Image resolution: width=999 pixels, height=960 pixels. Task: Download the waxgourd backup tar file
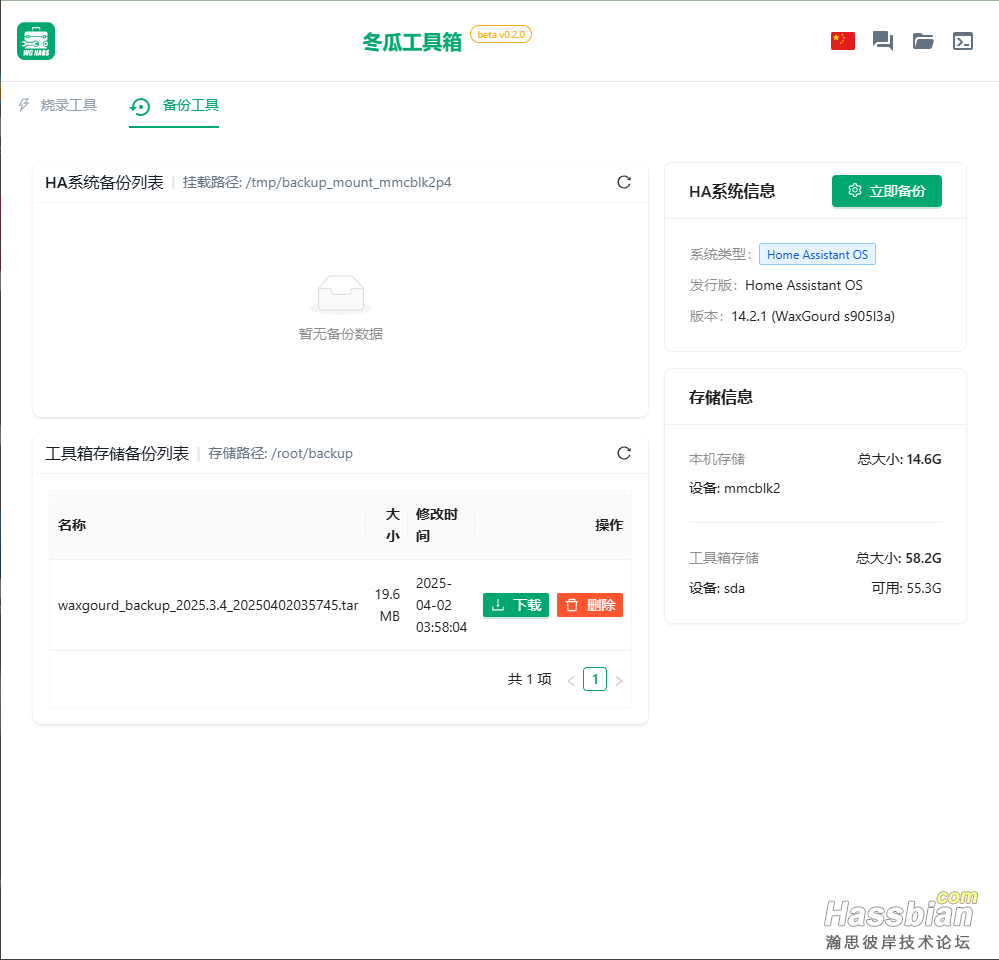pos(515,605)
